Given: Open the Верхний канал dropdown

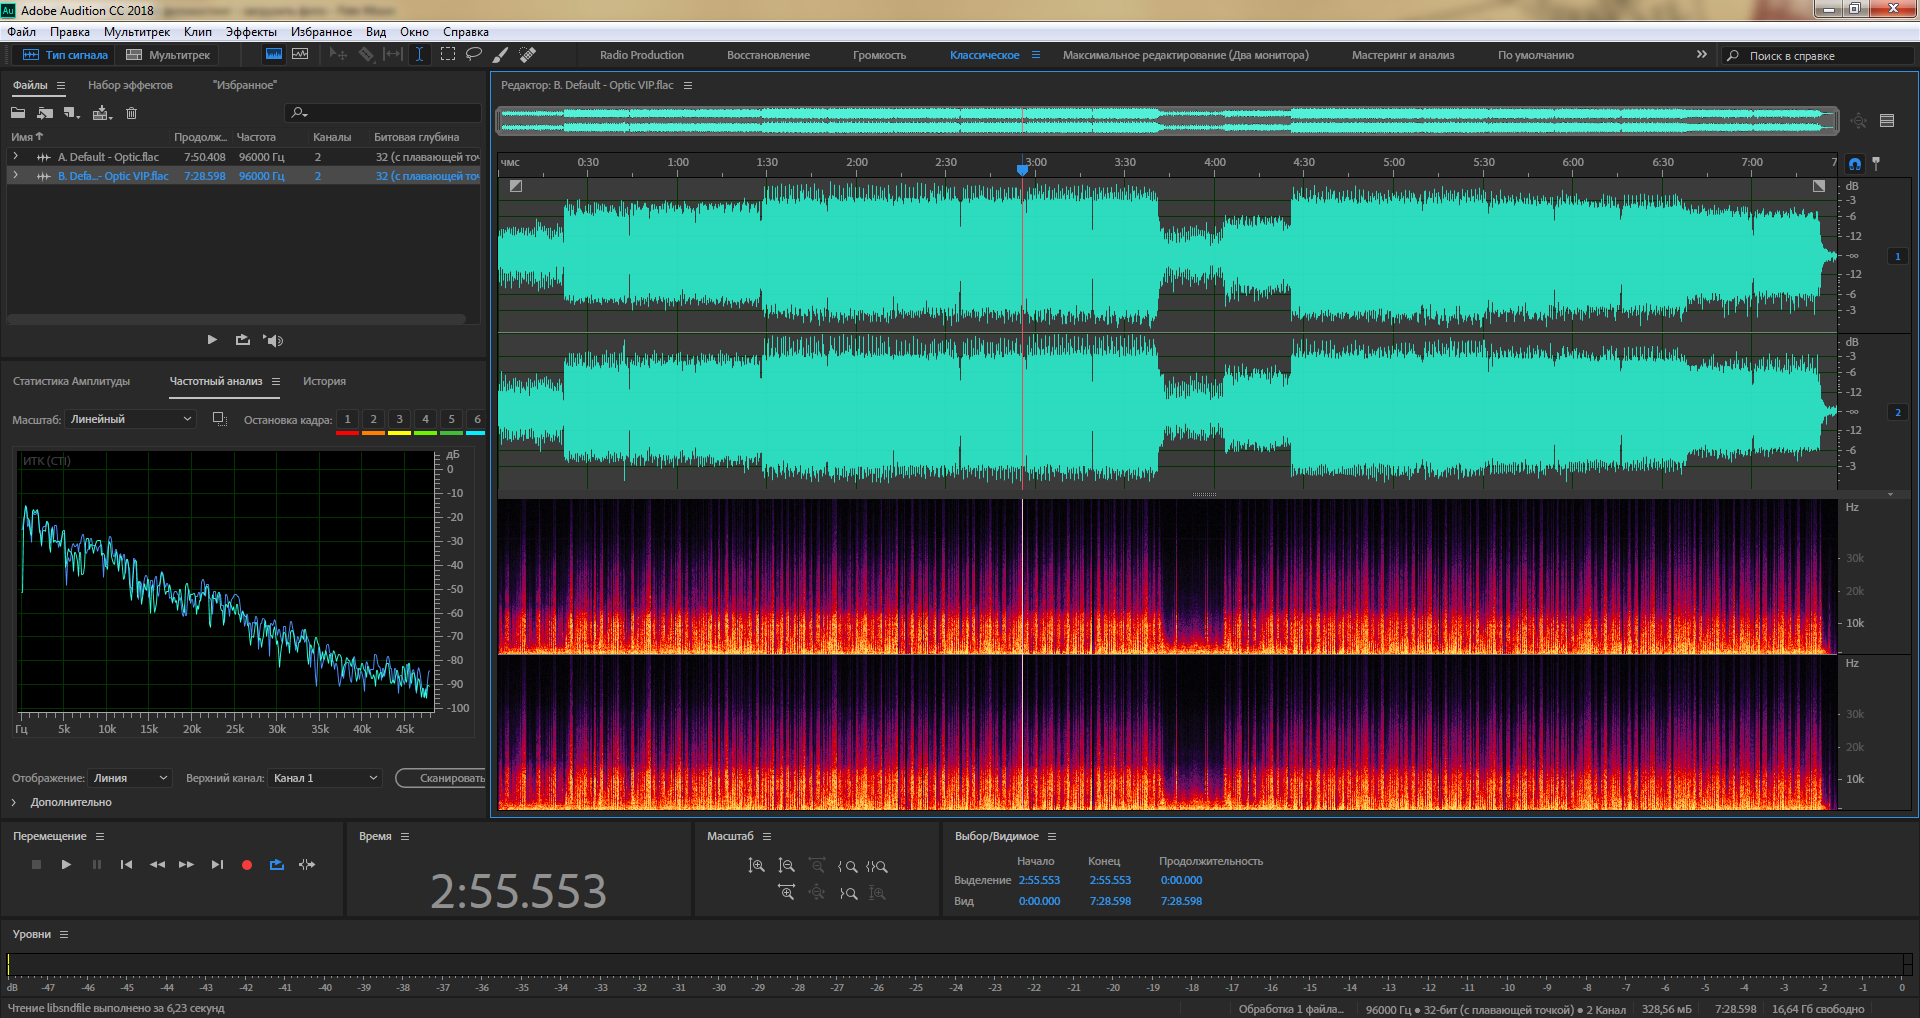Looking at the screenshot, I should (326, 778).
